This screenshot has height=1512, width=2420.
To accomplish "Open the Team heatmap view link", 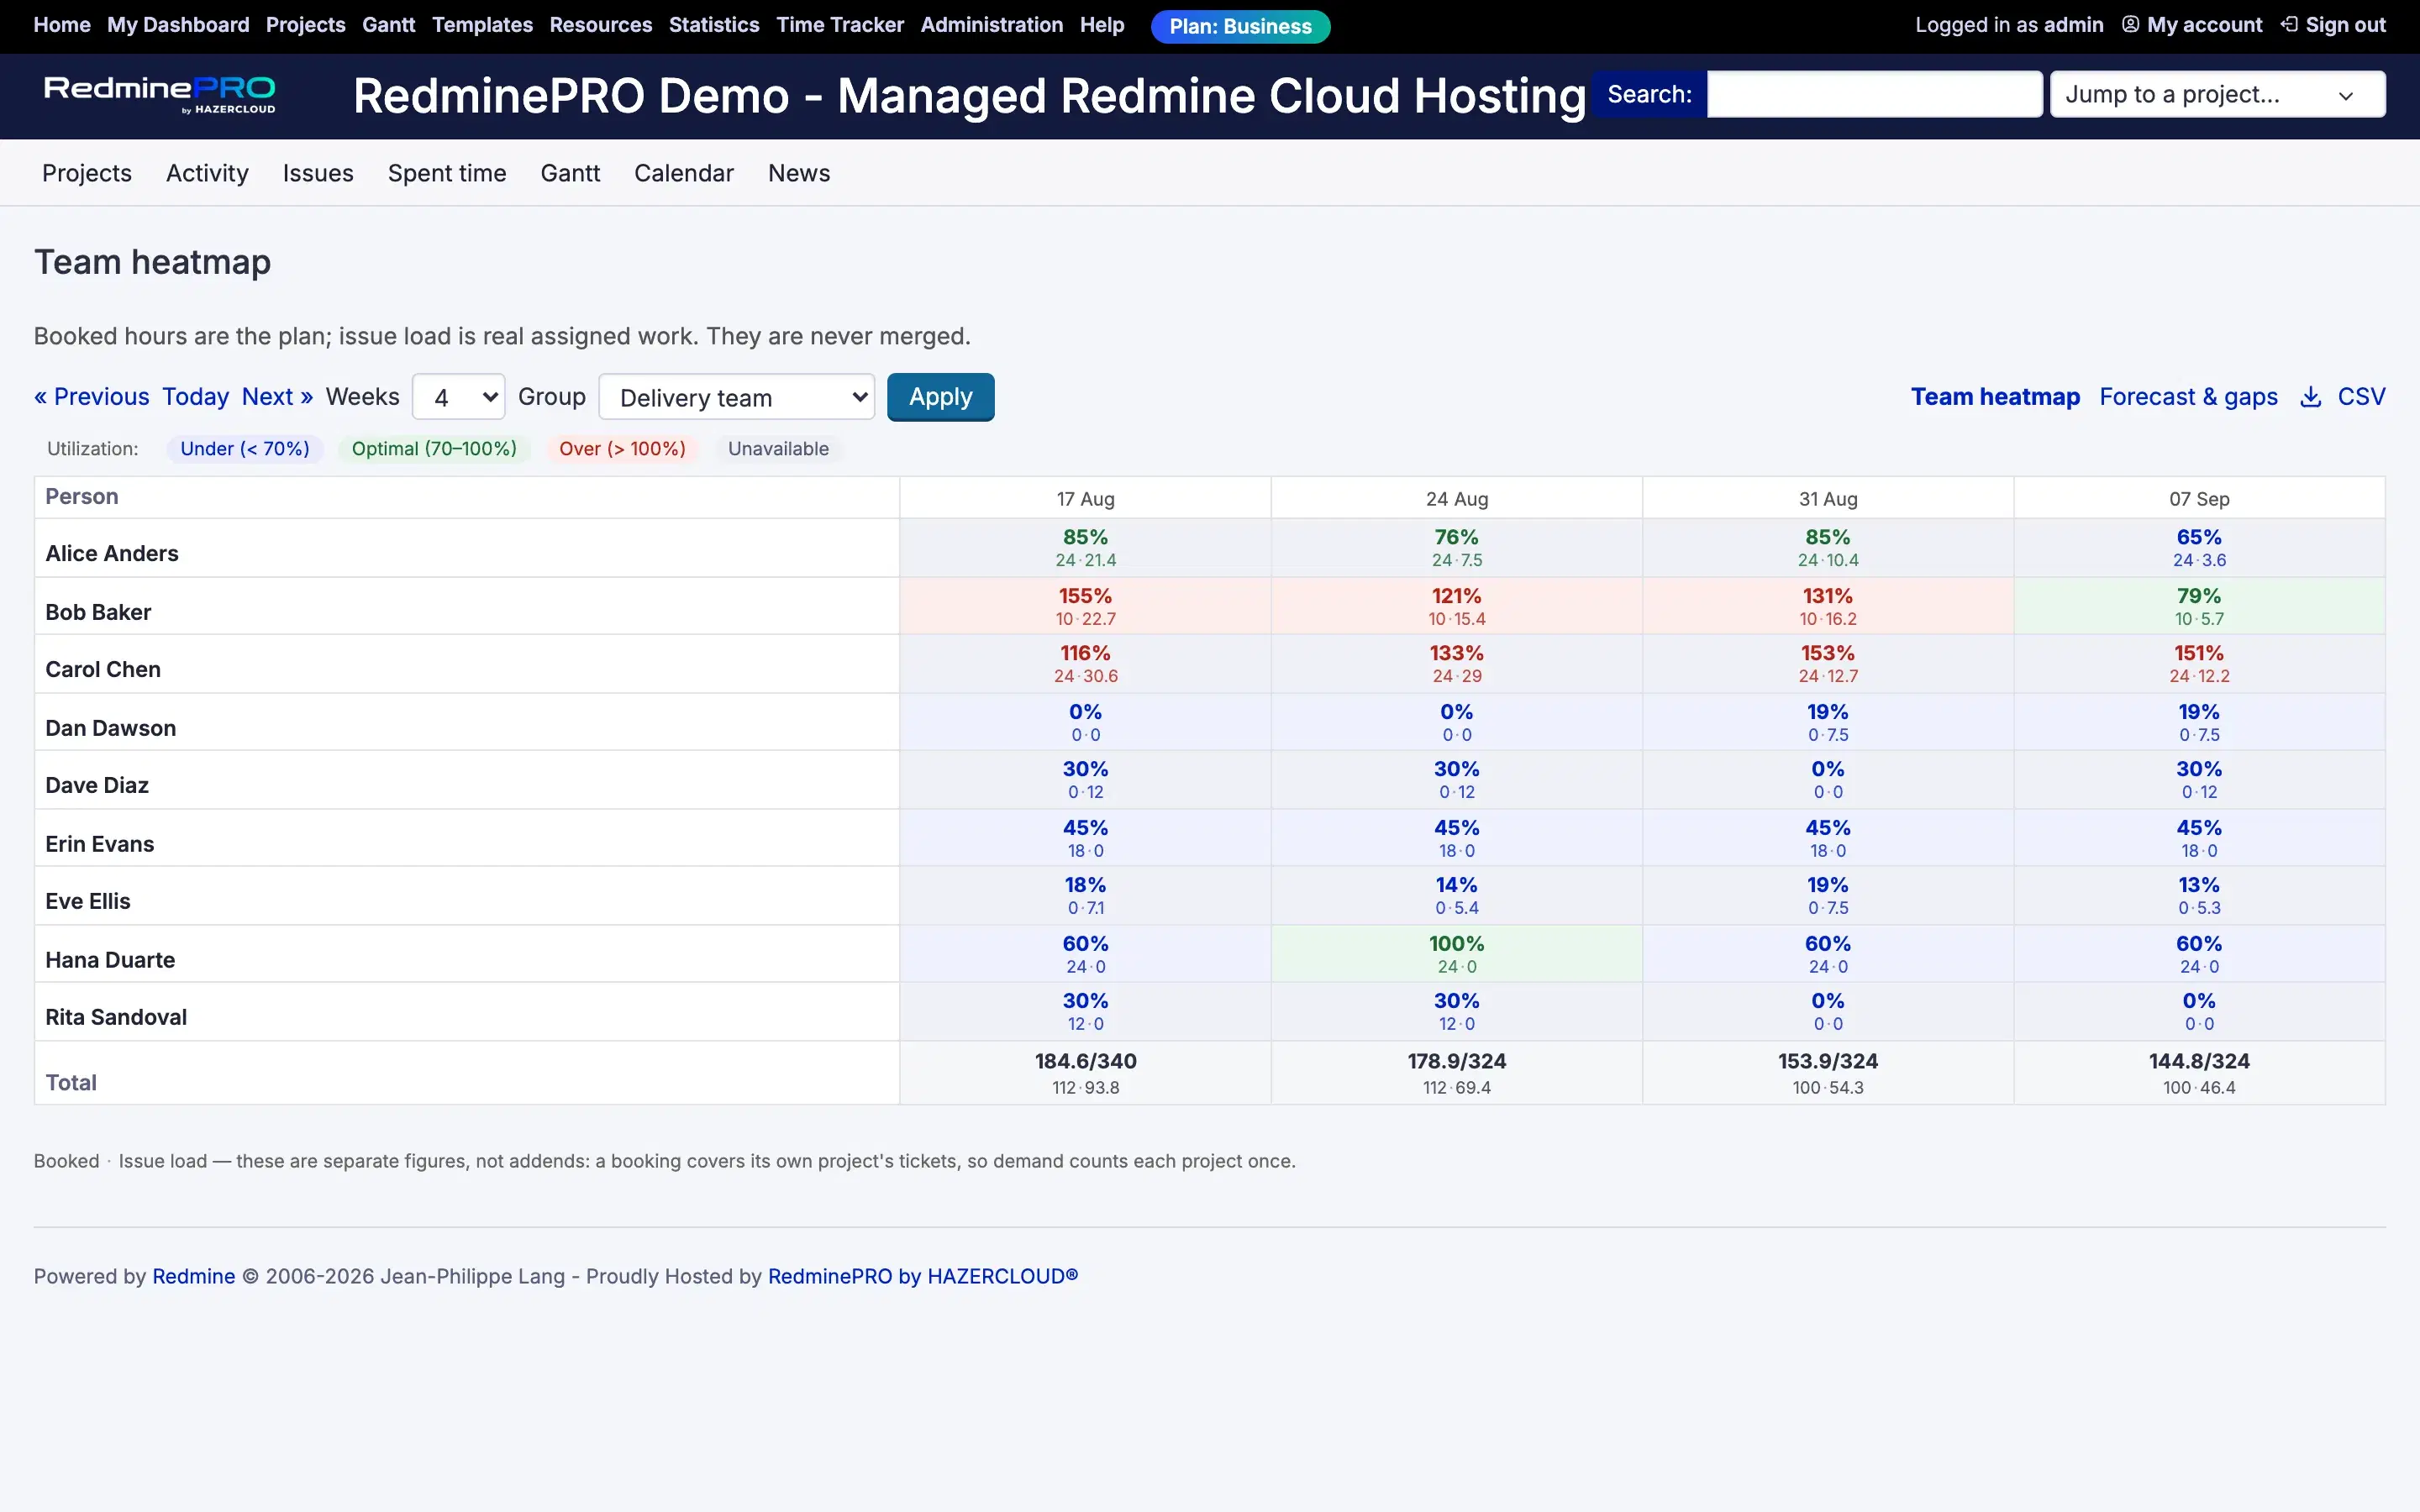I will tap(1995, 397).
